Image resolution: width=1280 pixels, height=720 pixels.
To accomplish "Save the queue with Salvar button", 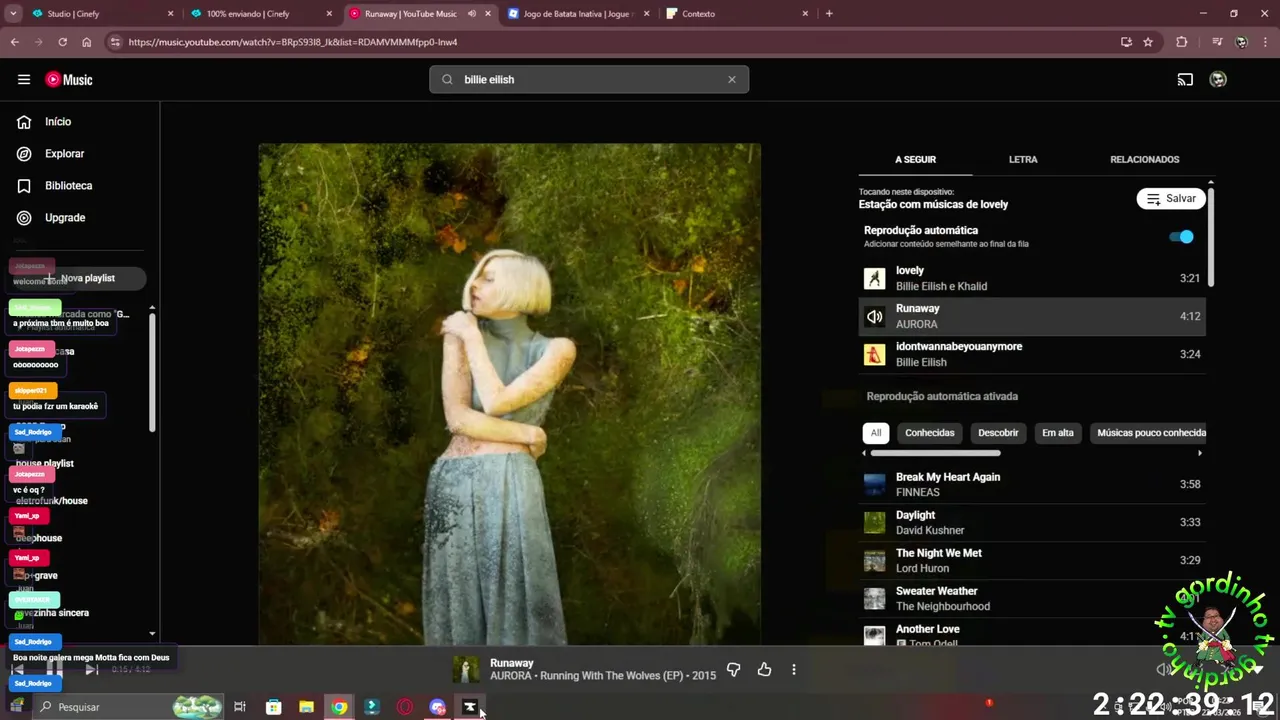I will (1171, 199).
